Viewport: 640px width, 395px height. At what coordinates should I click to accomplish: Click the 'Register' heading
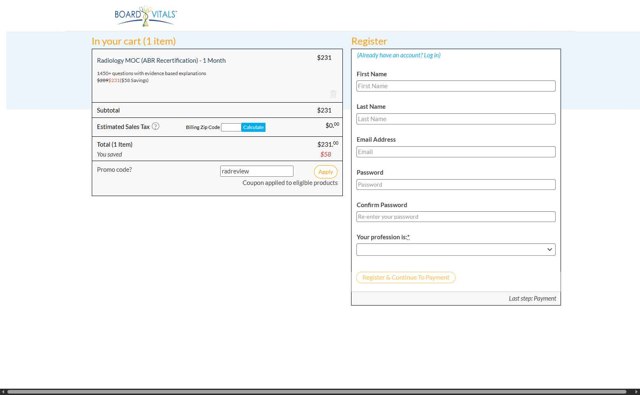coord(369,41)
